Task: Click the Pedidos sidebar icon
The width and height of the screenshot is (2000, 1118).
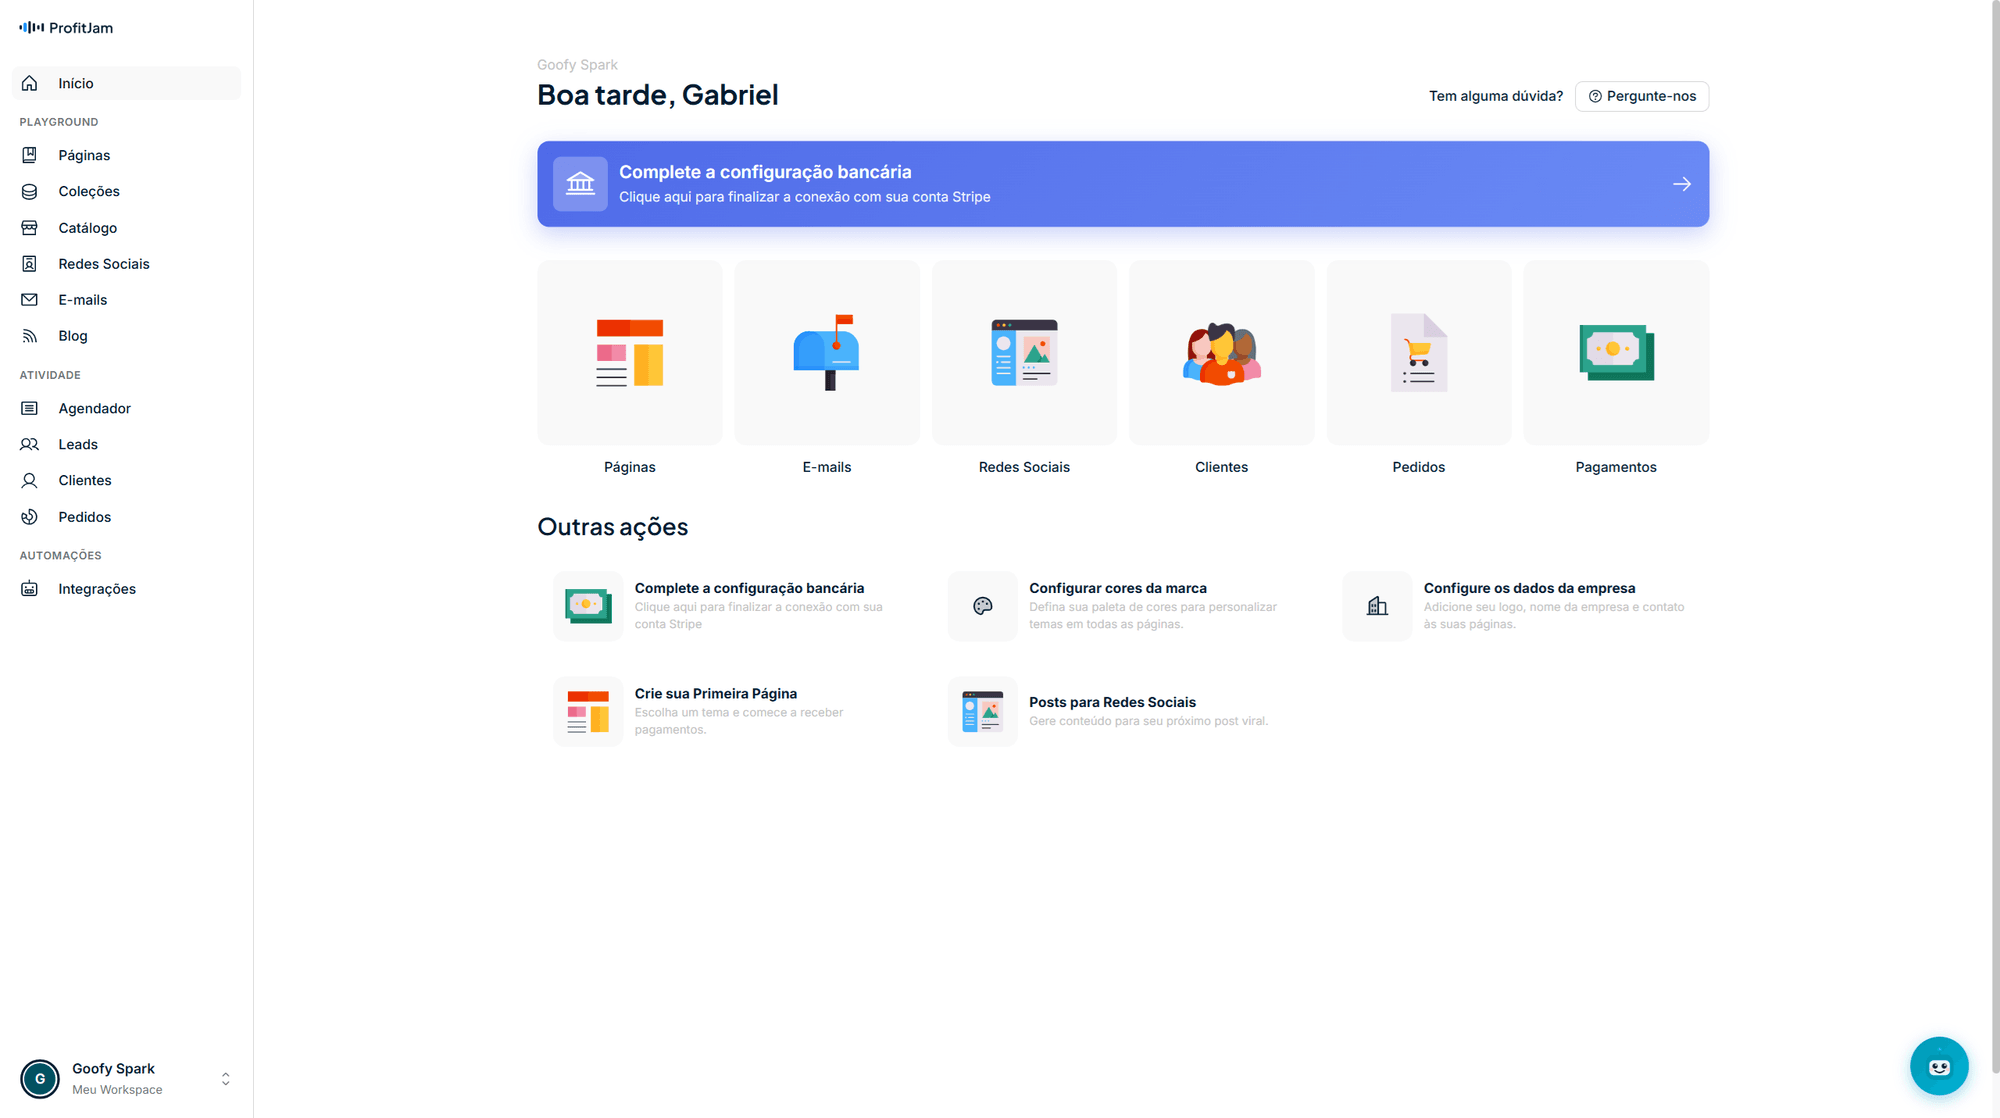Action: click(x=30, y=517)
